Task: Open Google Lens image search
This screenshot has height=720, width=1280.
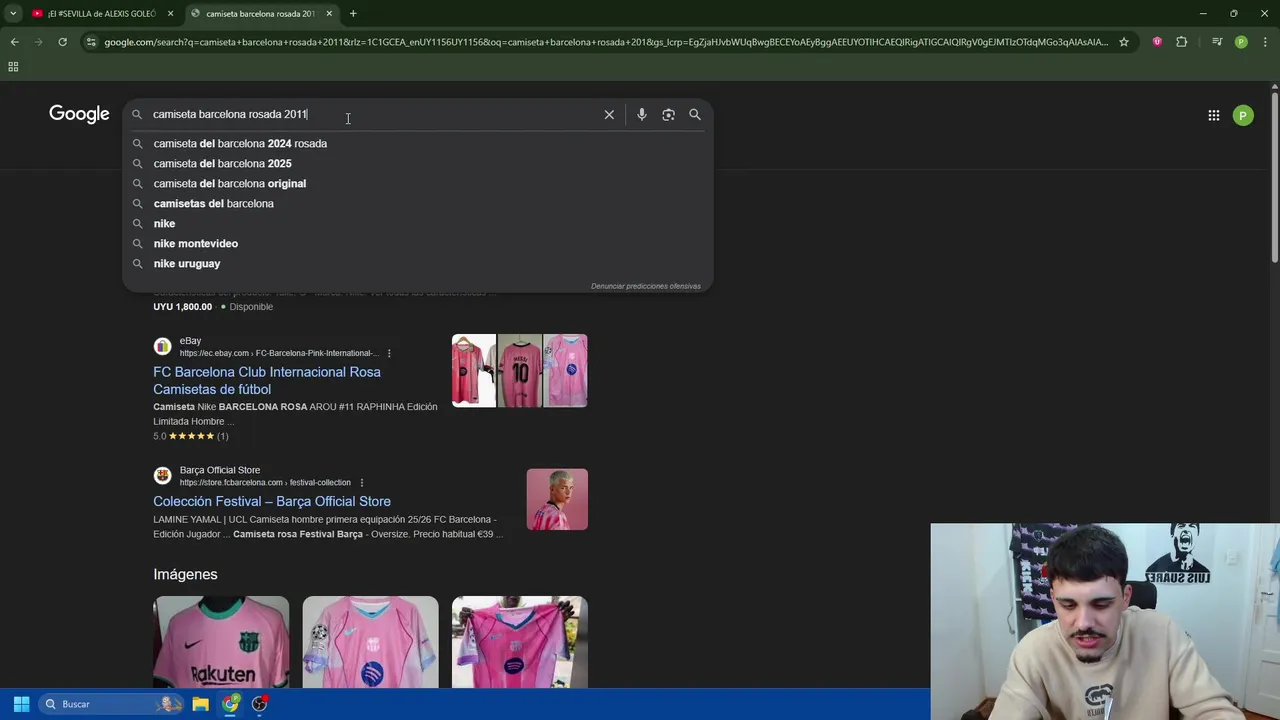Action: 668,114
